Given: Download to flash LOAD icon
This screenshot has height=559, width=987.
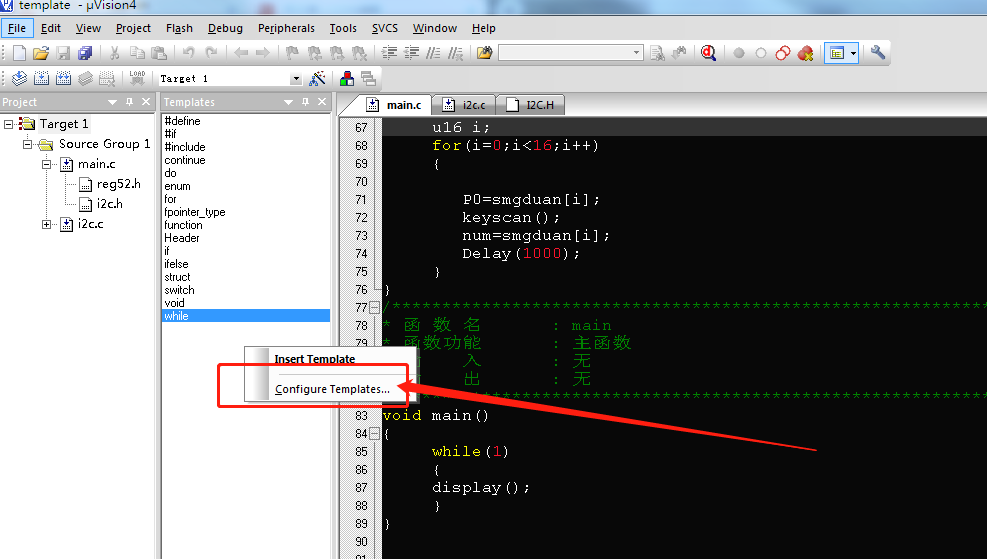Looking at the screenshot, I should pos(137,78).
